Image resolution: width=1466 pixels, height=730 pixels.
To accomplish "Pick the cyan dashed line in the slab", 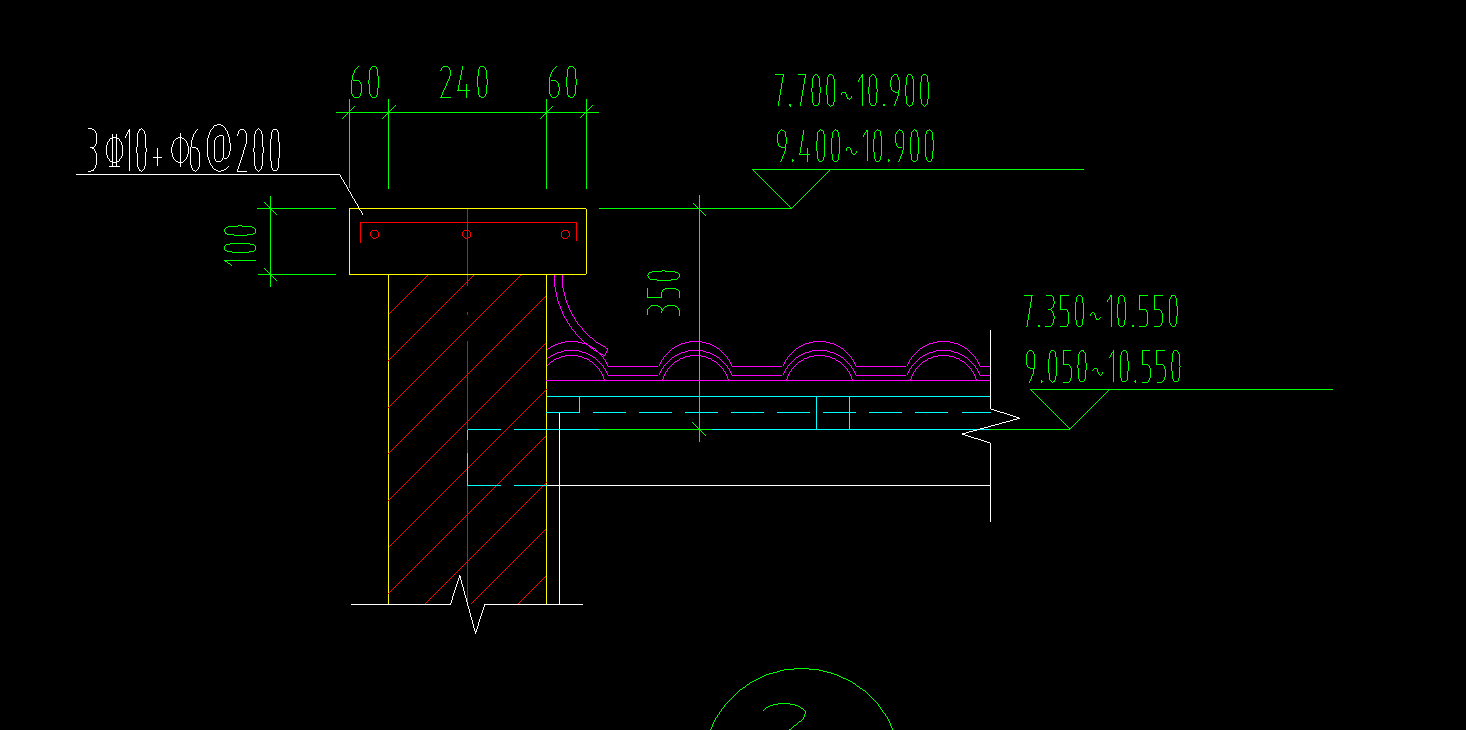I will (x=768, y=412).
